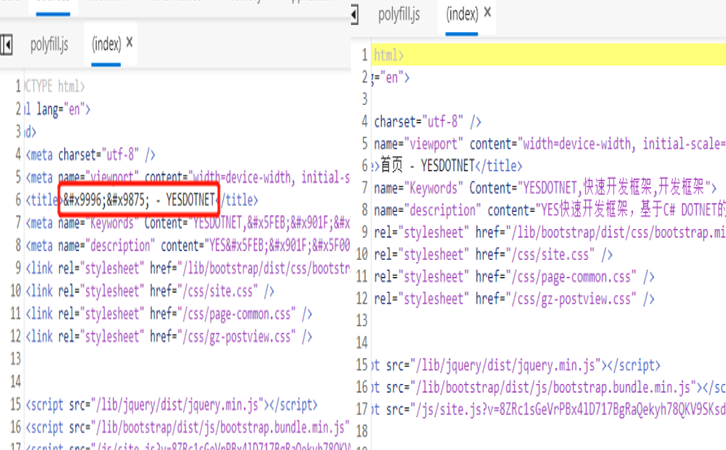
Task: Click the page-common.css line in left panel
Action: [169, 314]
